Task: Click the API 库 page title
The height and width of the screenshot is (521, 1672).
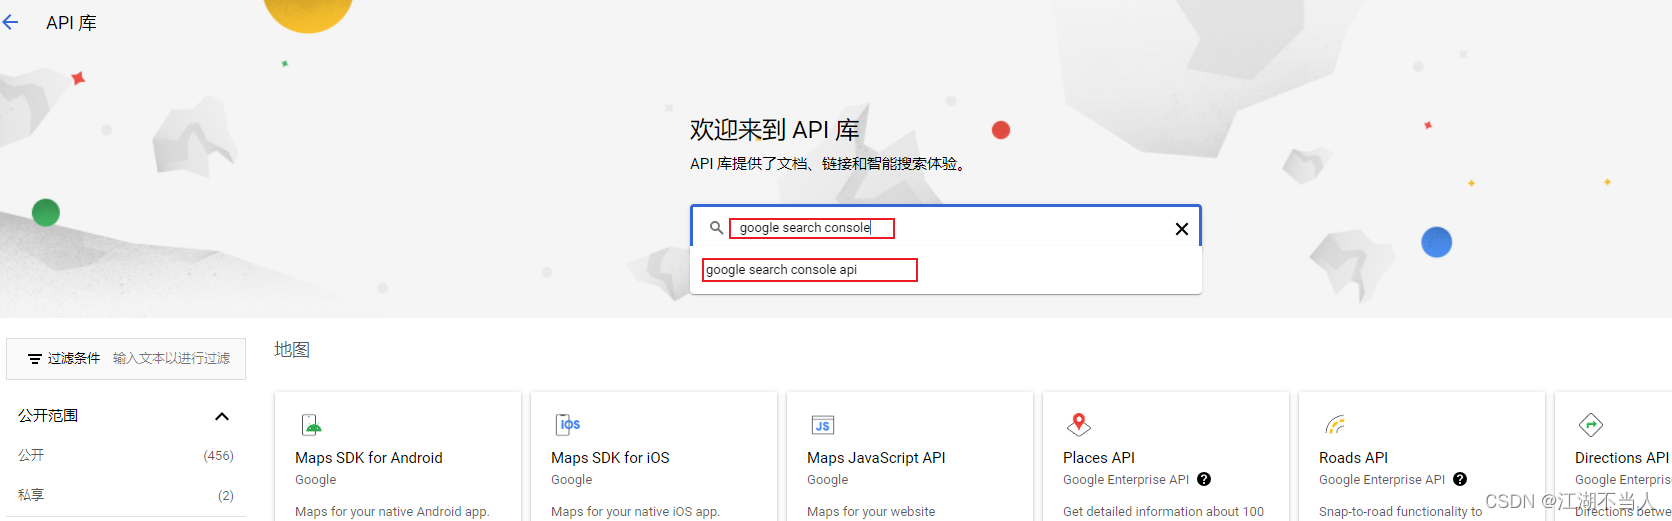Action: coord(71,23)
